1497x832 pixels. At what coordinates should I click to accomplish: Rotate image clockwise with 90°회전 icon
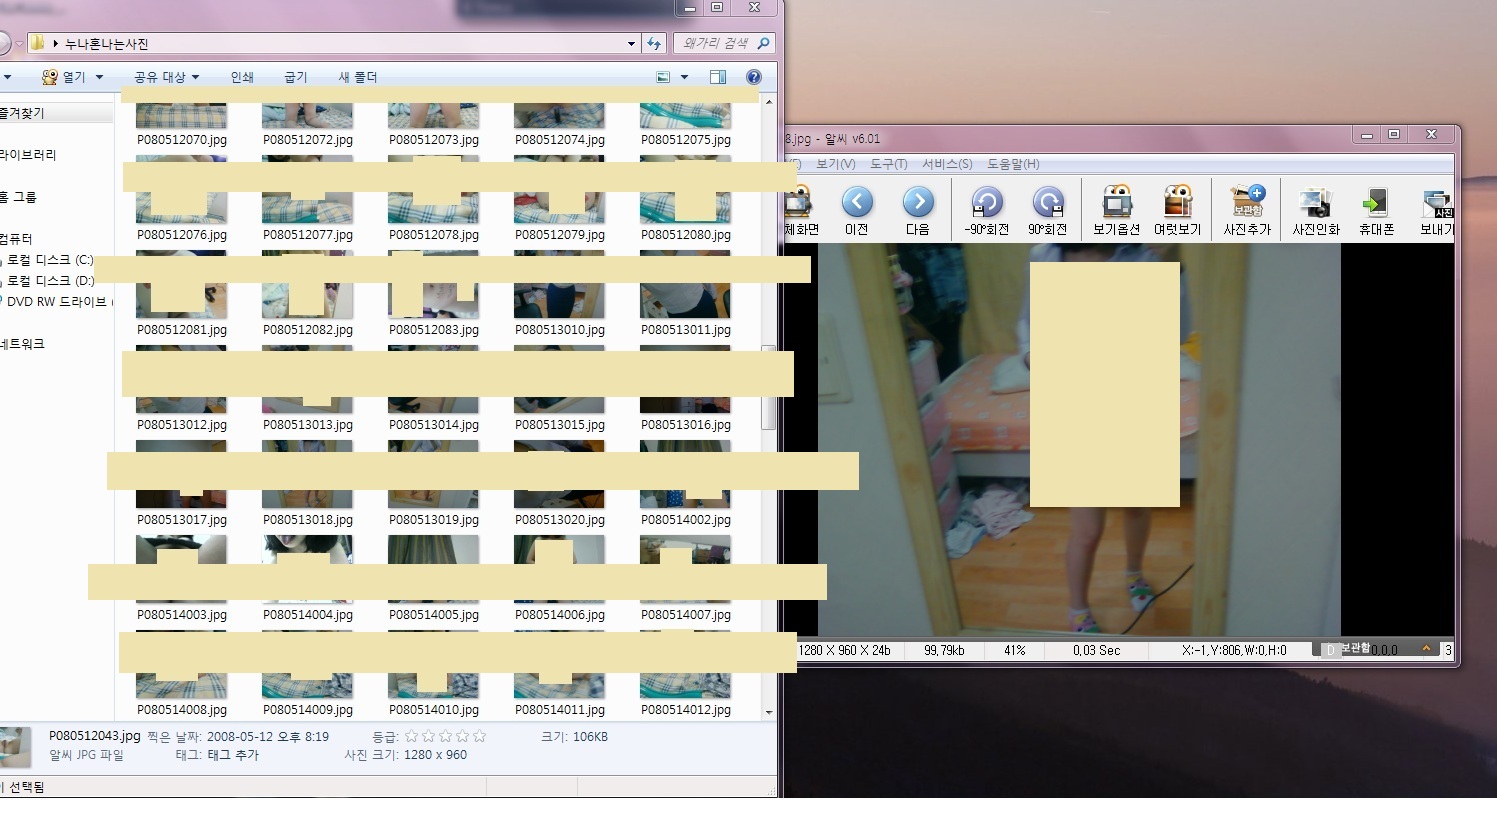click(1047, 203)
